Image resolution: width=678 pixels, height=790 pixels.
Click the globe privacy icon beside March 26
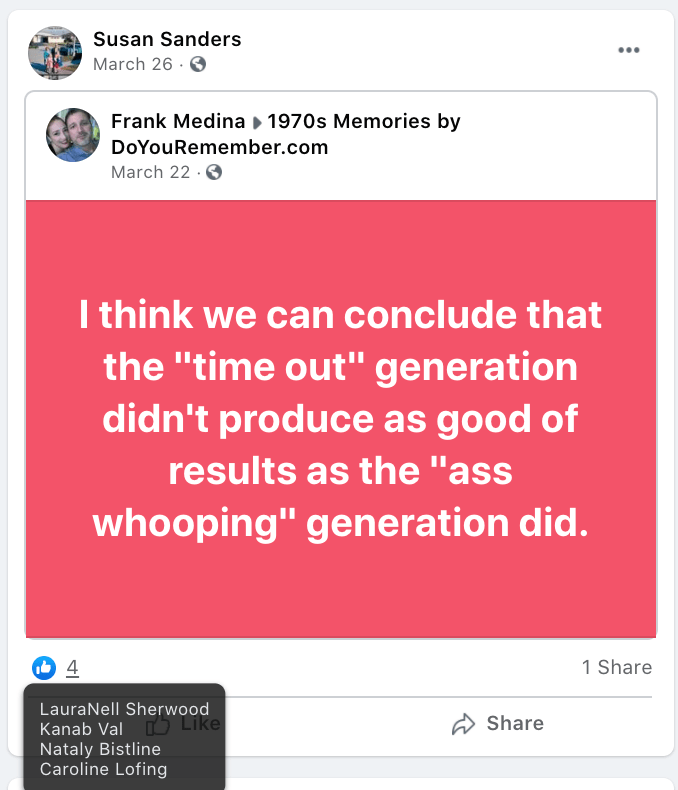pos(198,64)
